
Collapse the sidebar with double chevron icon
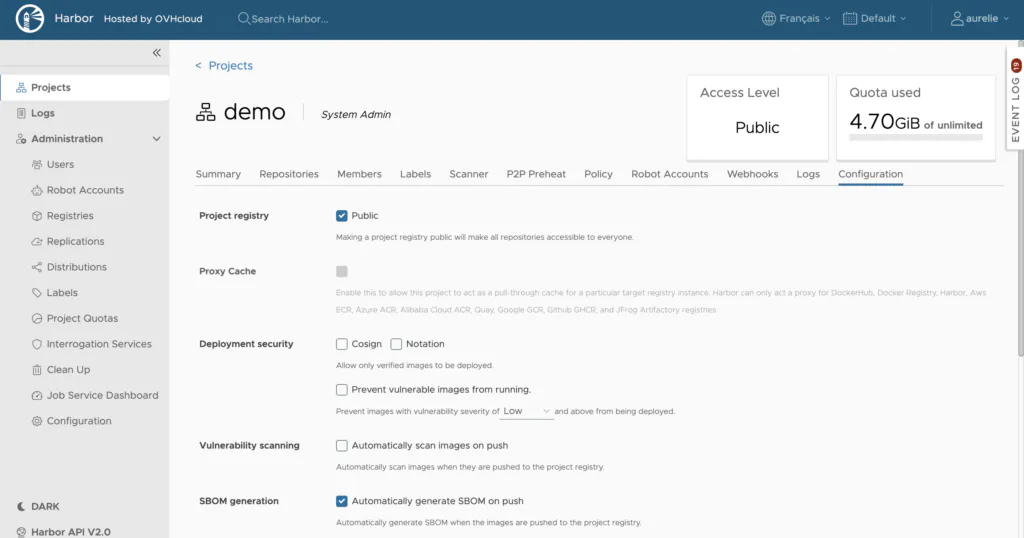click(157, 53)
